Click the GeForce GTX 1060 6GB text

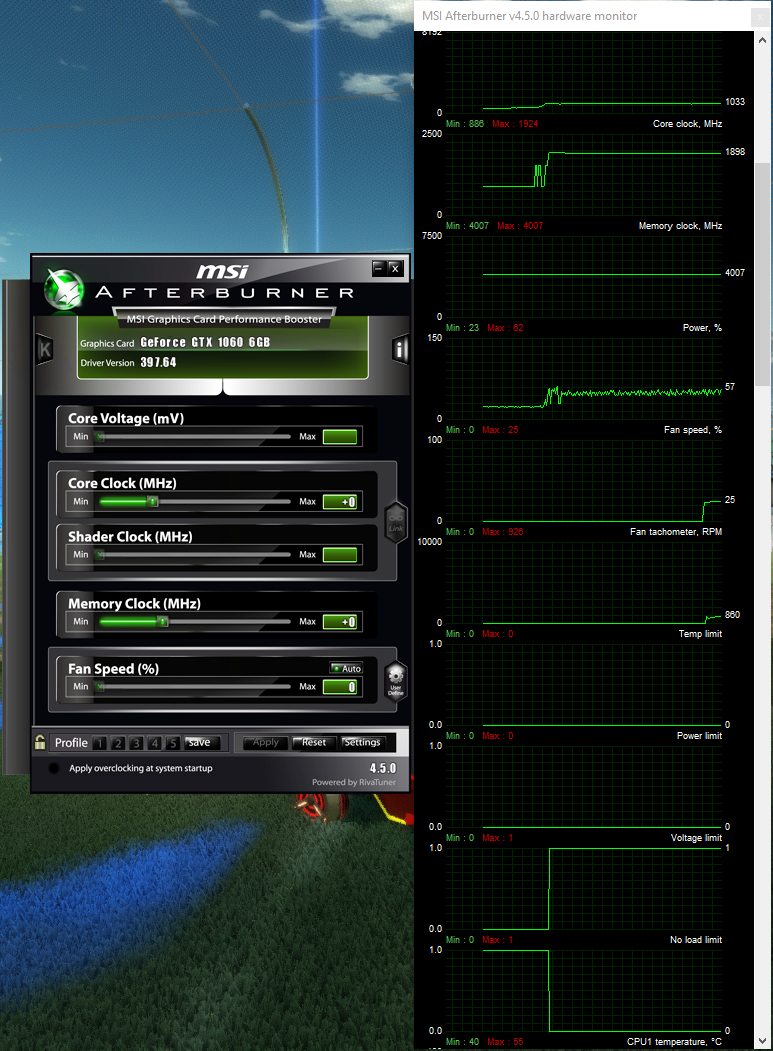pyautogui.click(x=205, y=343)
